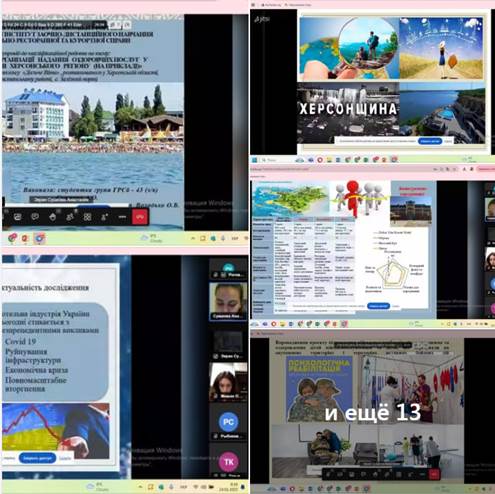This screenshot has width=495, height=494.
Task: Open the red-ring taskbar icon under the Херсонщина slide
Action: [320, 160]
